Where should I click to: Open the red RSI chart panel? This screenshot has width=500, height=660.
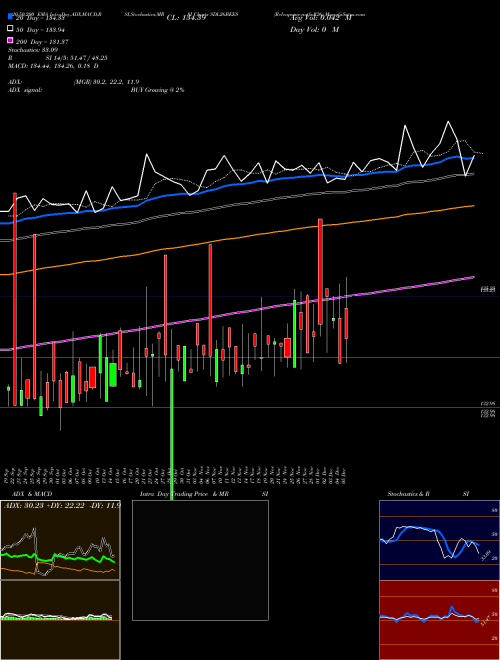pyautogui.click(x=439, y=620)
